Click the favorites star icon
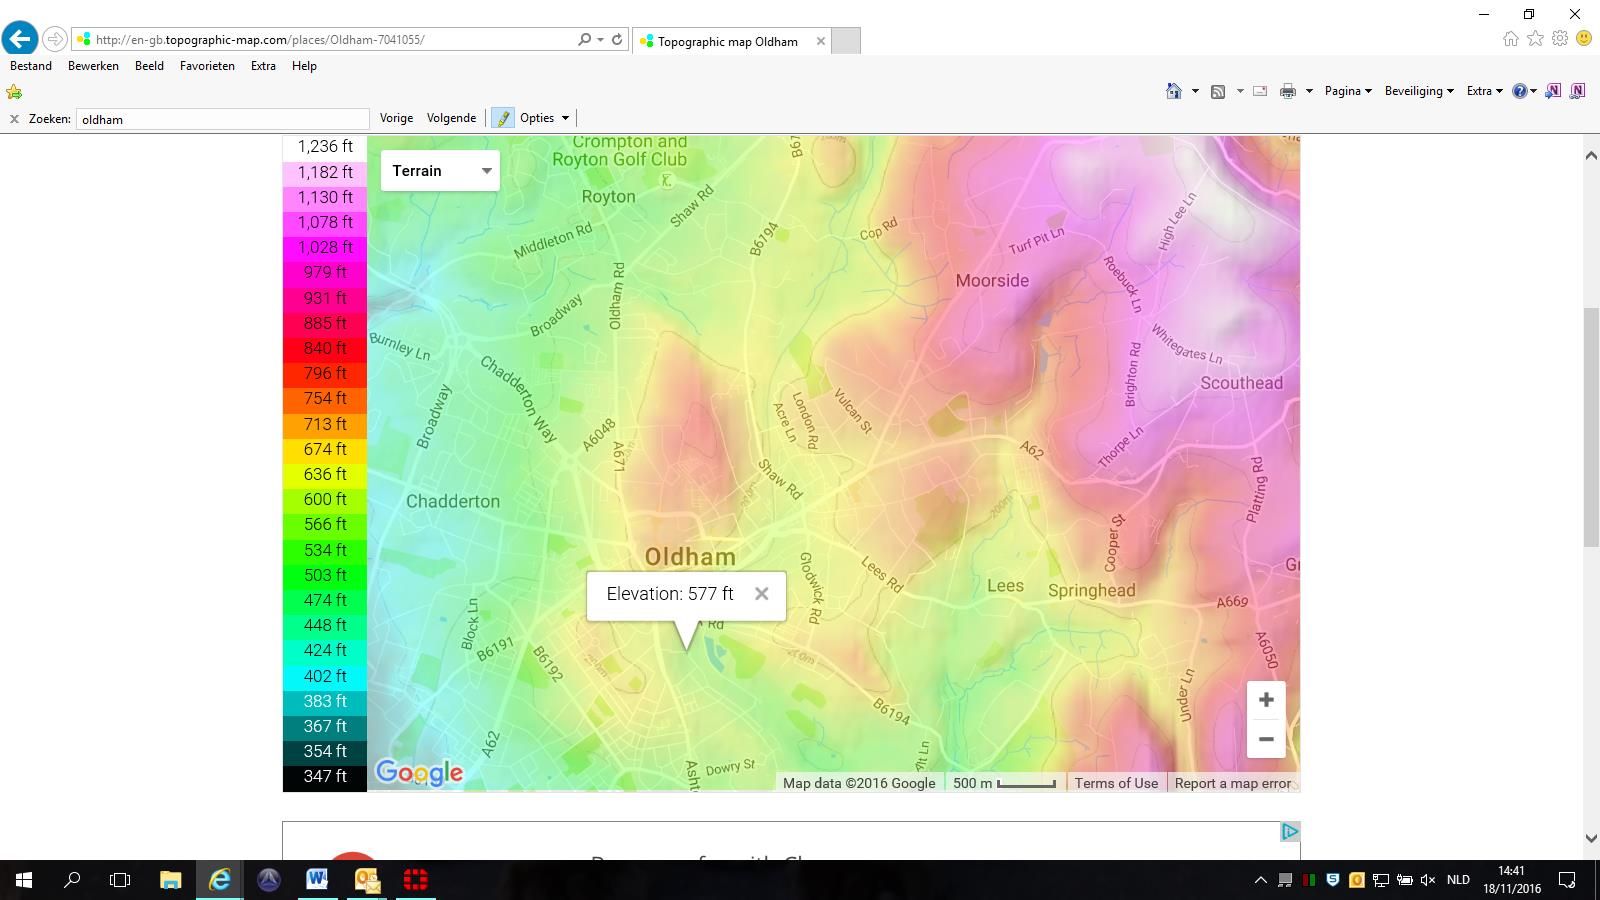Screen dimensions: 1600x900 pyautogui.click(x=1535, y=39)
